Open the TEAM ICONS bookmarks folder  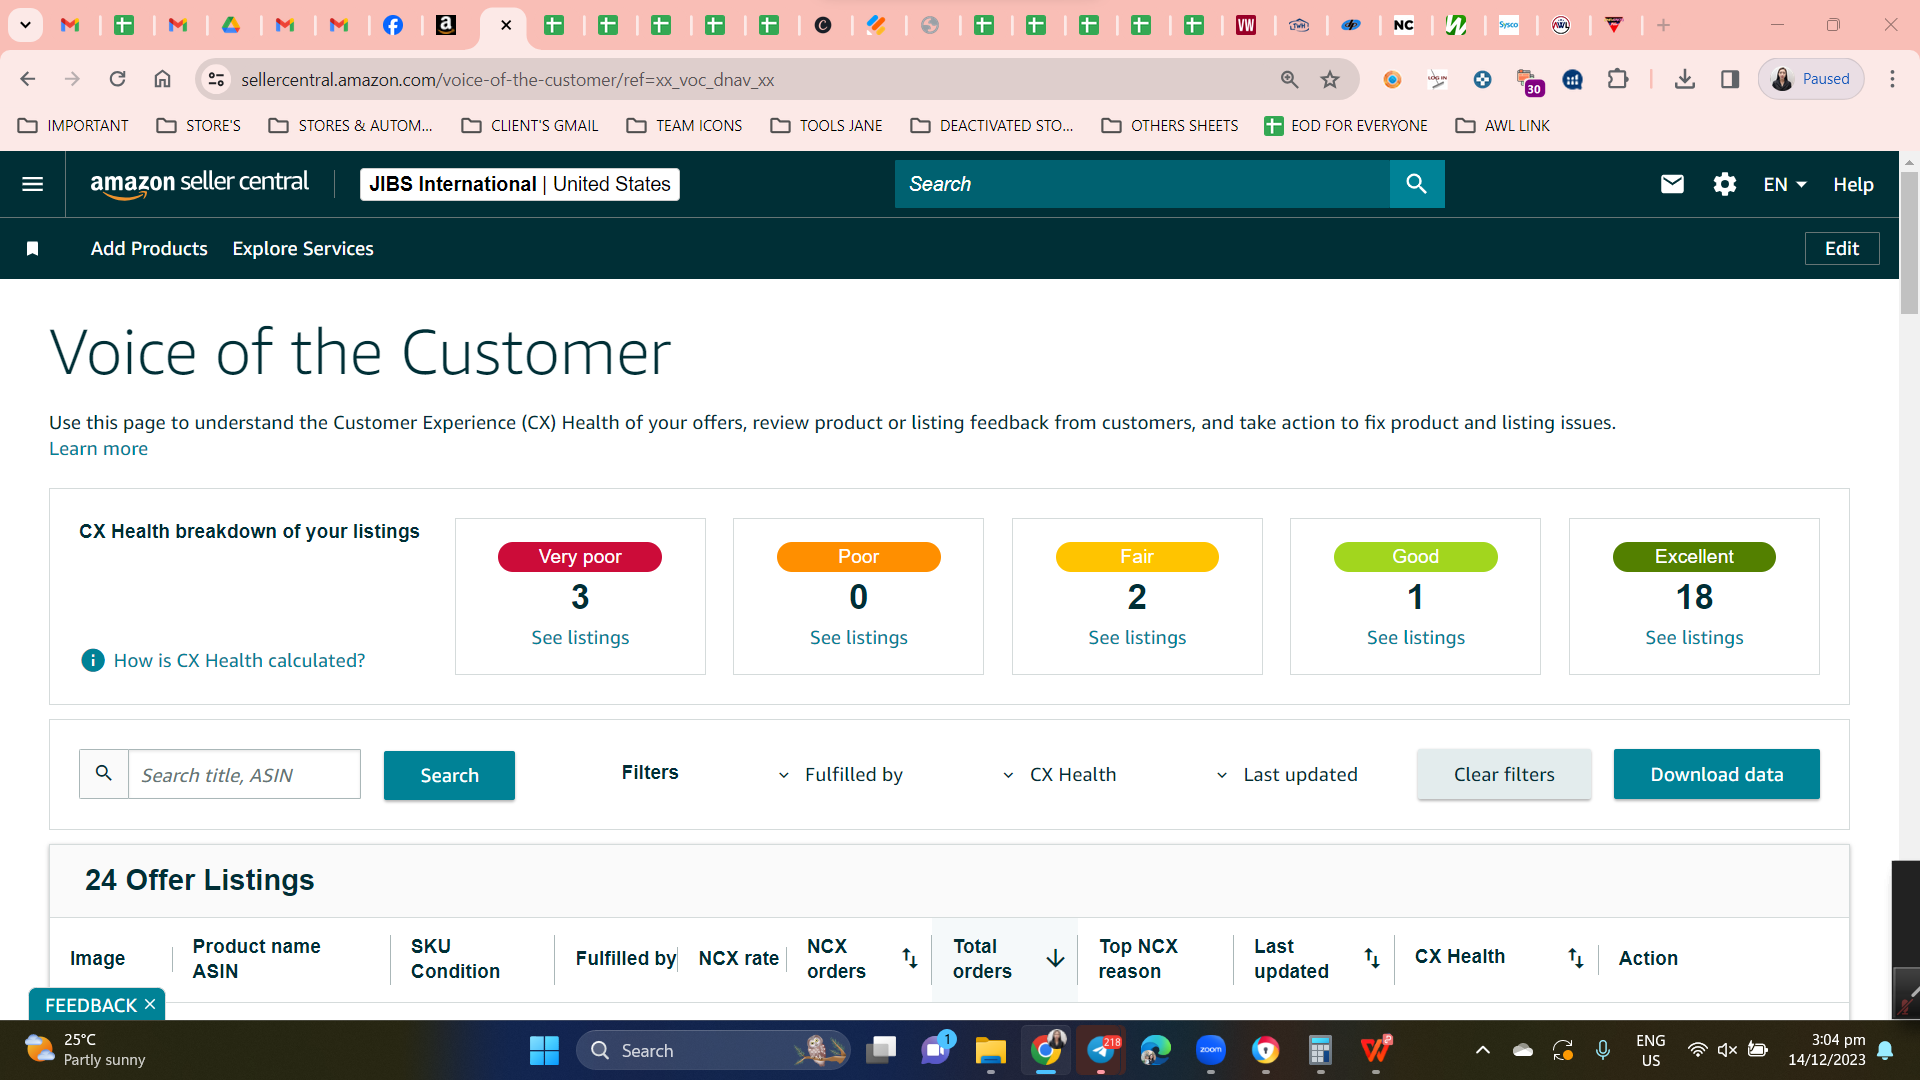coord(685,126)
